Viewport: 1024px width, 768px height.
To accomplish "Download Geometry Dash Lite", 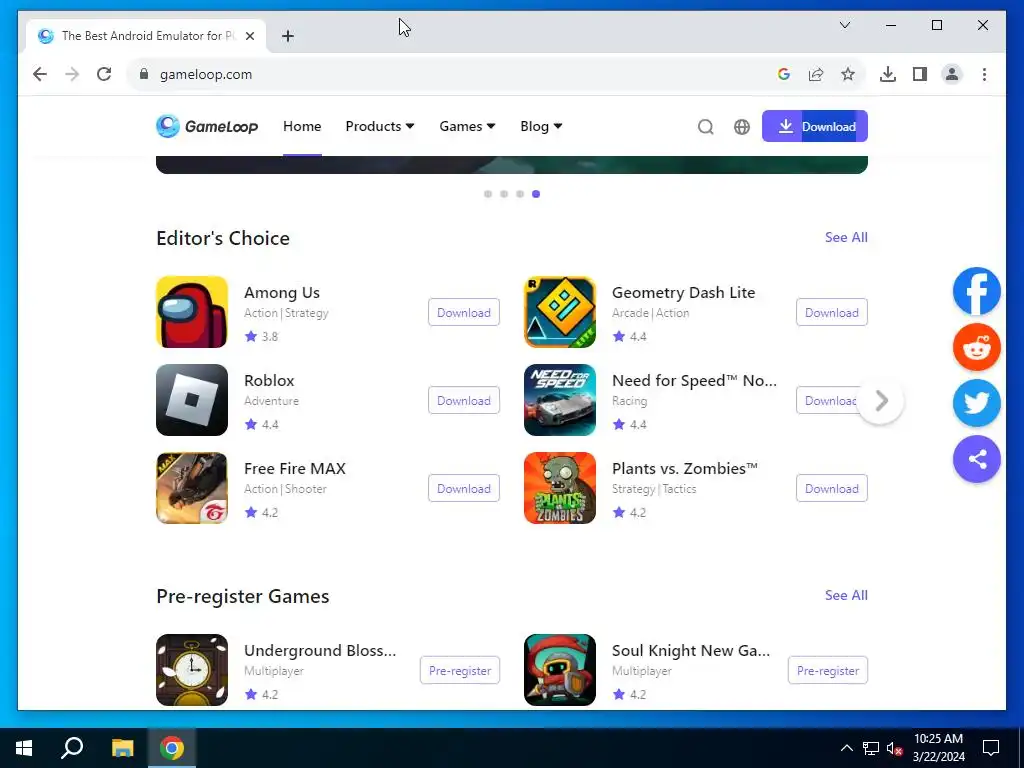I will (x=831, y=312).
